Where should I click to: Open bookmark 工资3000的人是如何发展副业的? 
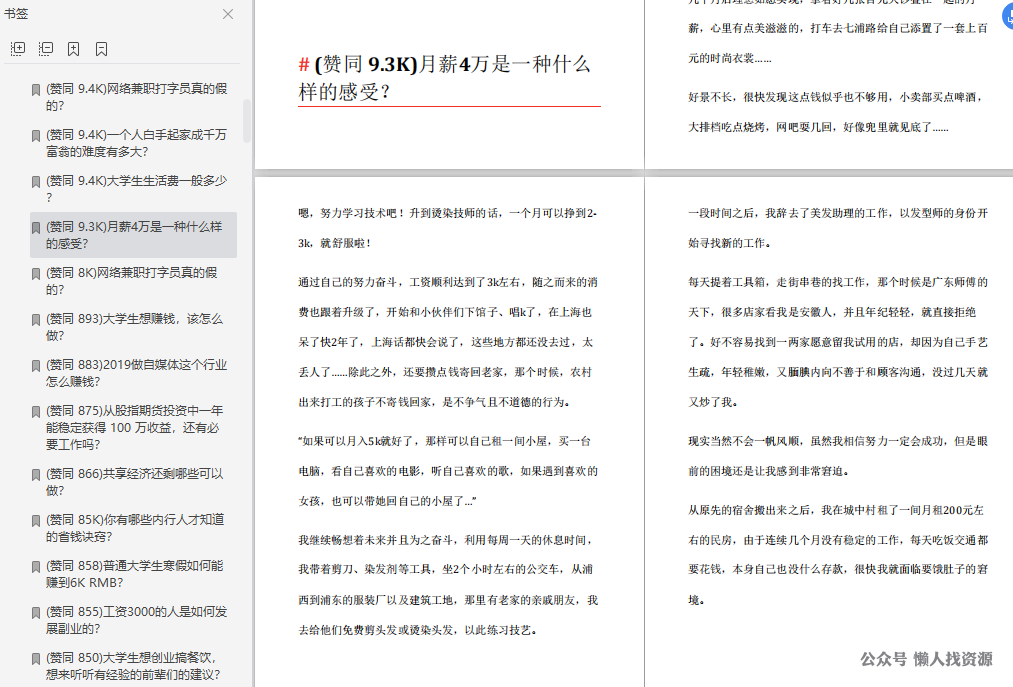(x=136, y=620)
